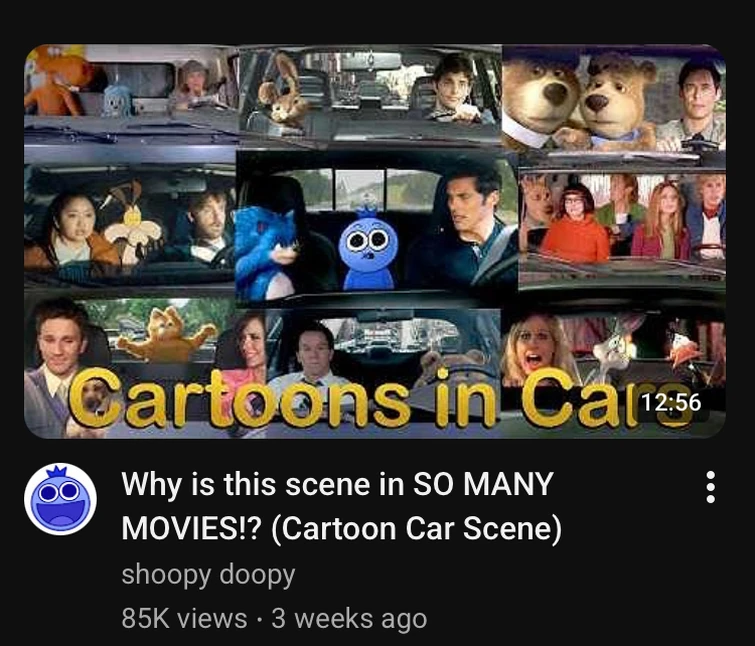This screenshot has height=646, width=755.
Task: Click the screaming blonde woman in thumbnail
Action: coord(537,347)
